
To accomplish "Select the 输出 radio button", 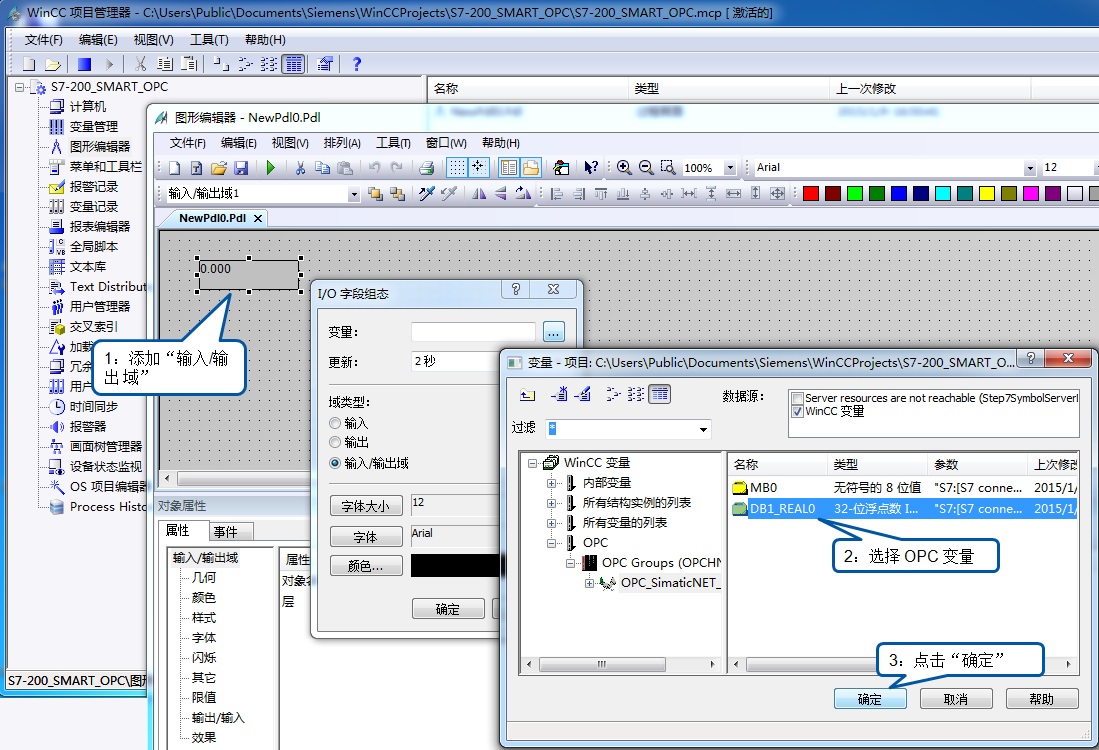I will coord(336,443).
